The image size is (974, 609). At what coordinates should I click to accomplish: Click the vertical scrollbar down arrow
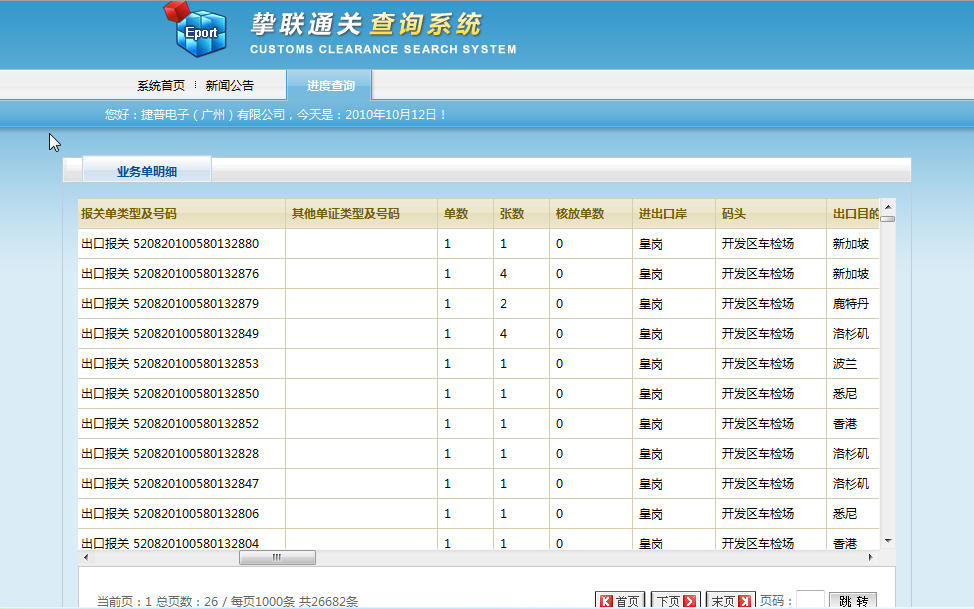pos(887,542)
